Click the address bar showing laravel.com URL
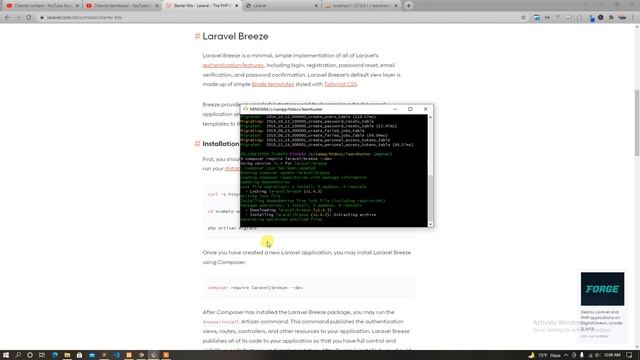Image resolution: width=640 pixels, height=360 pixels. point(282,18)
